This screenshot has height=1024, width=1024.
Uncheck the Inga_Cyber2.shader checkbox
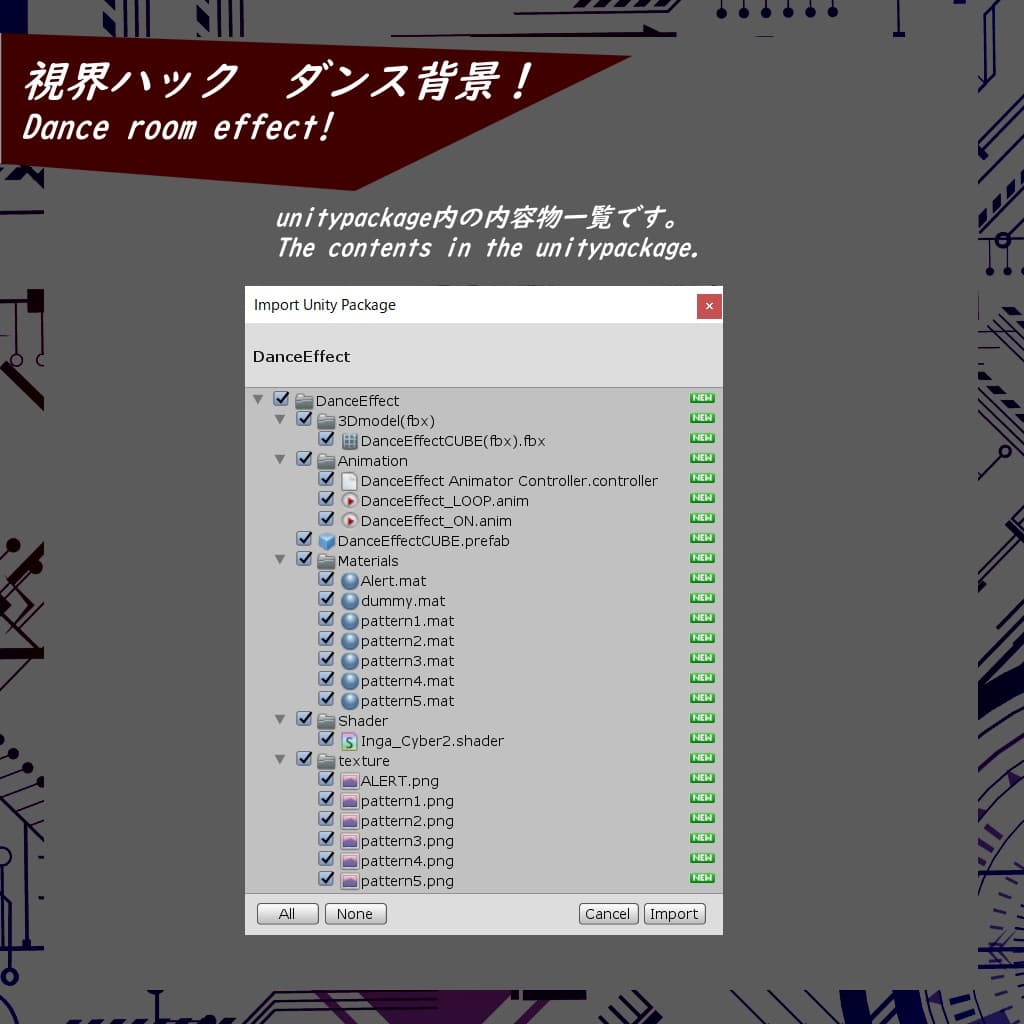click(x=327, y=739)
